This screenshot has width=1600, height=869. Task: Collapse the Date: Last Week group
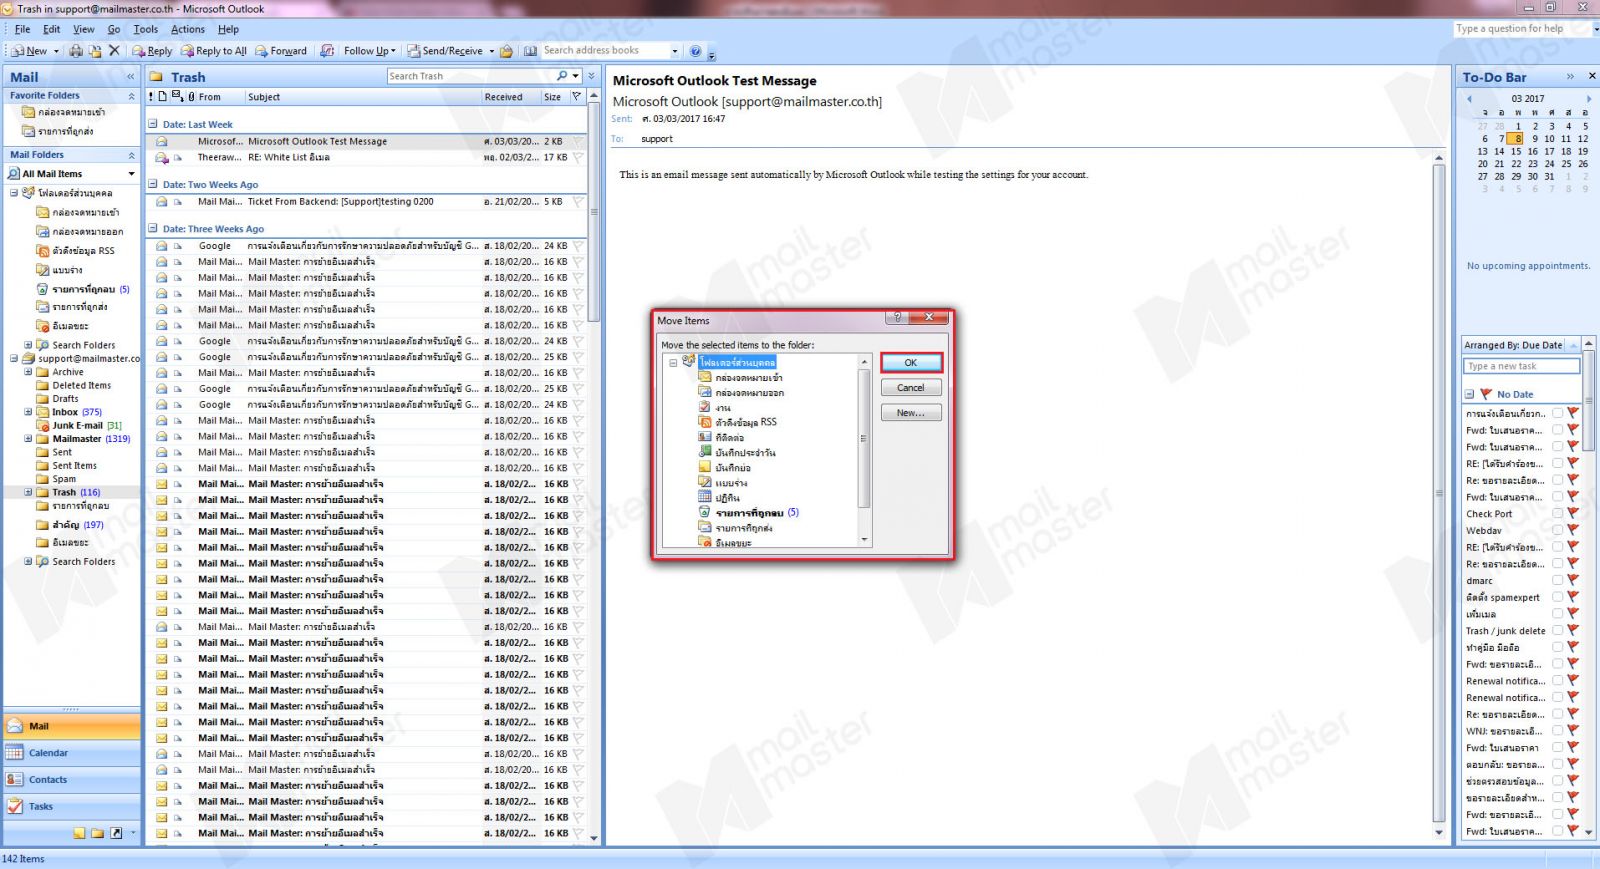[x=153, y=125]
